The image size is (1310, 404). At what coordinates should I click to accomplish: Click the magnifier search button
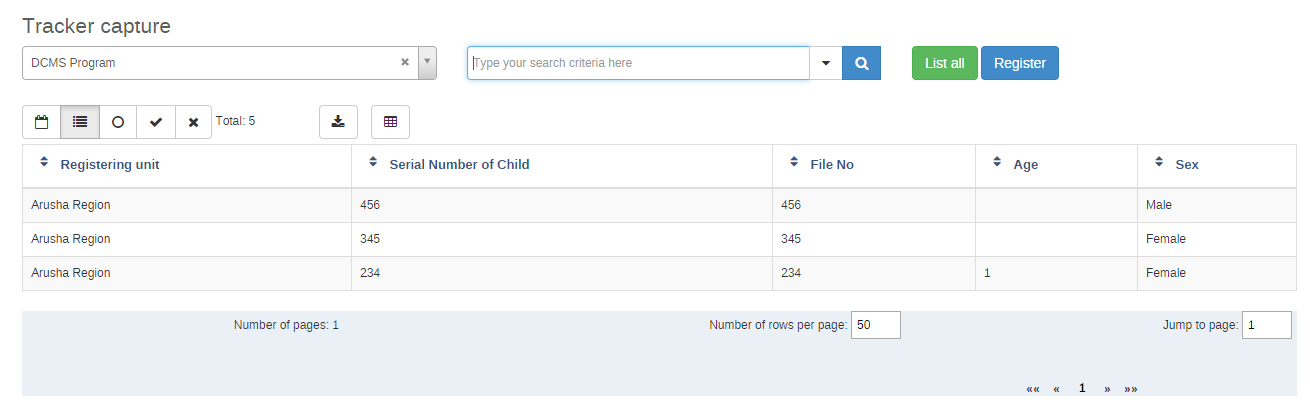[x=861, y=63]
